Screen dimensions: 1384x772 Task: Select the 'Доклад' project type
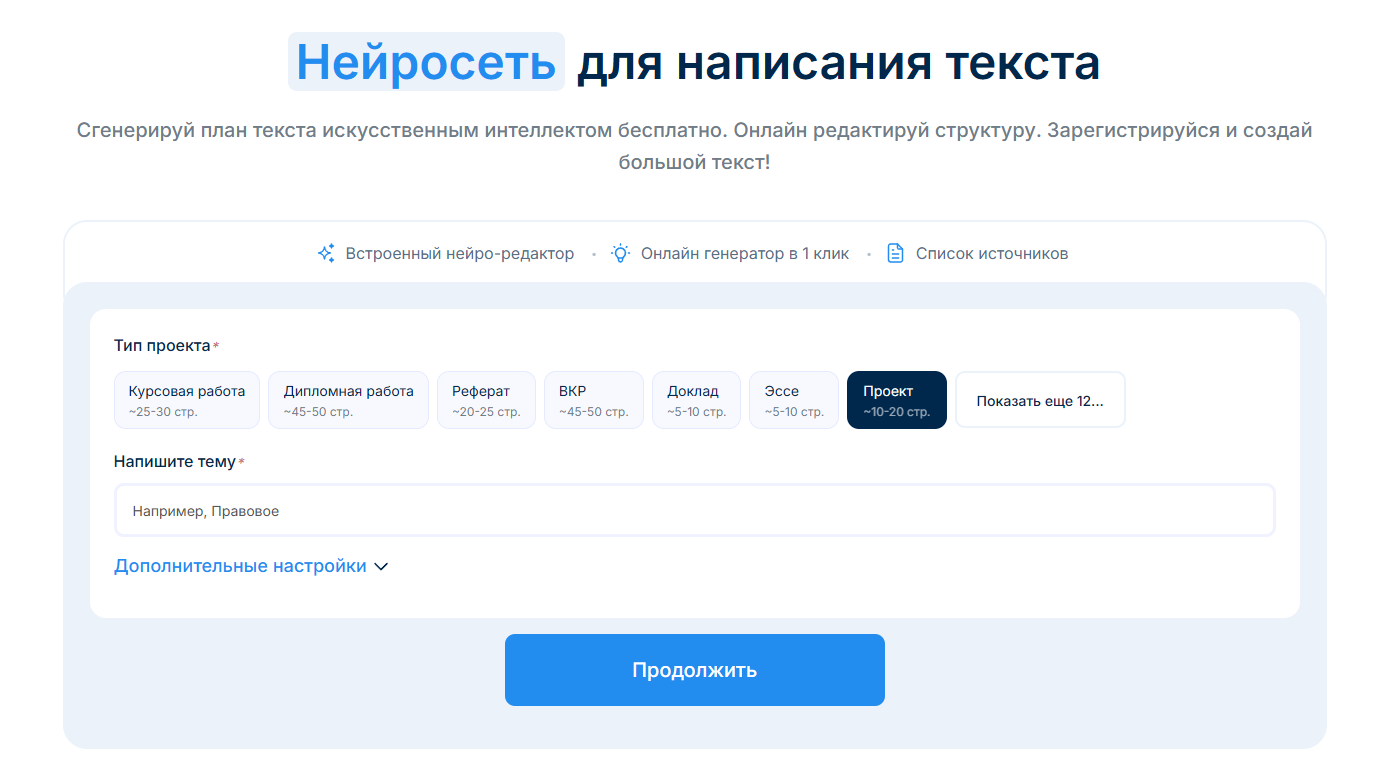point(696,399)
